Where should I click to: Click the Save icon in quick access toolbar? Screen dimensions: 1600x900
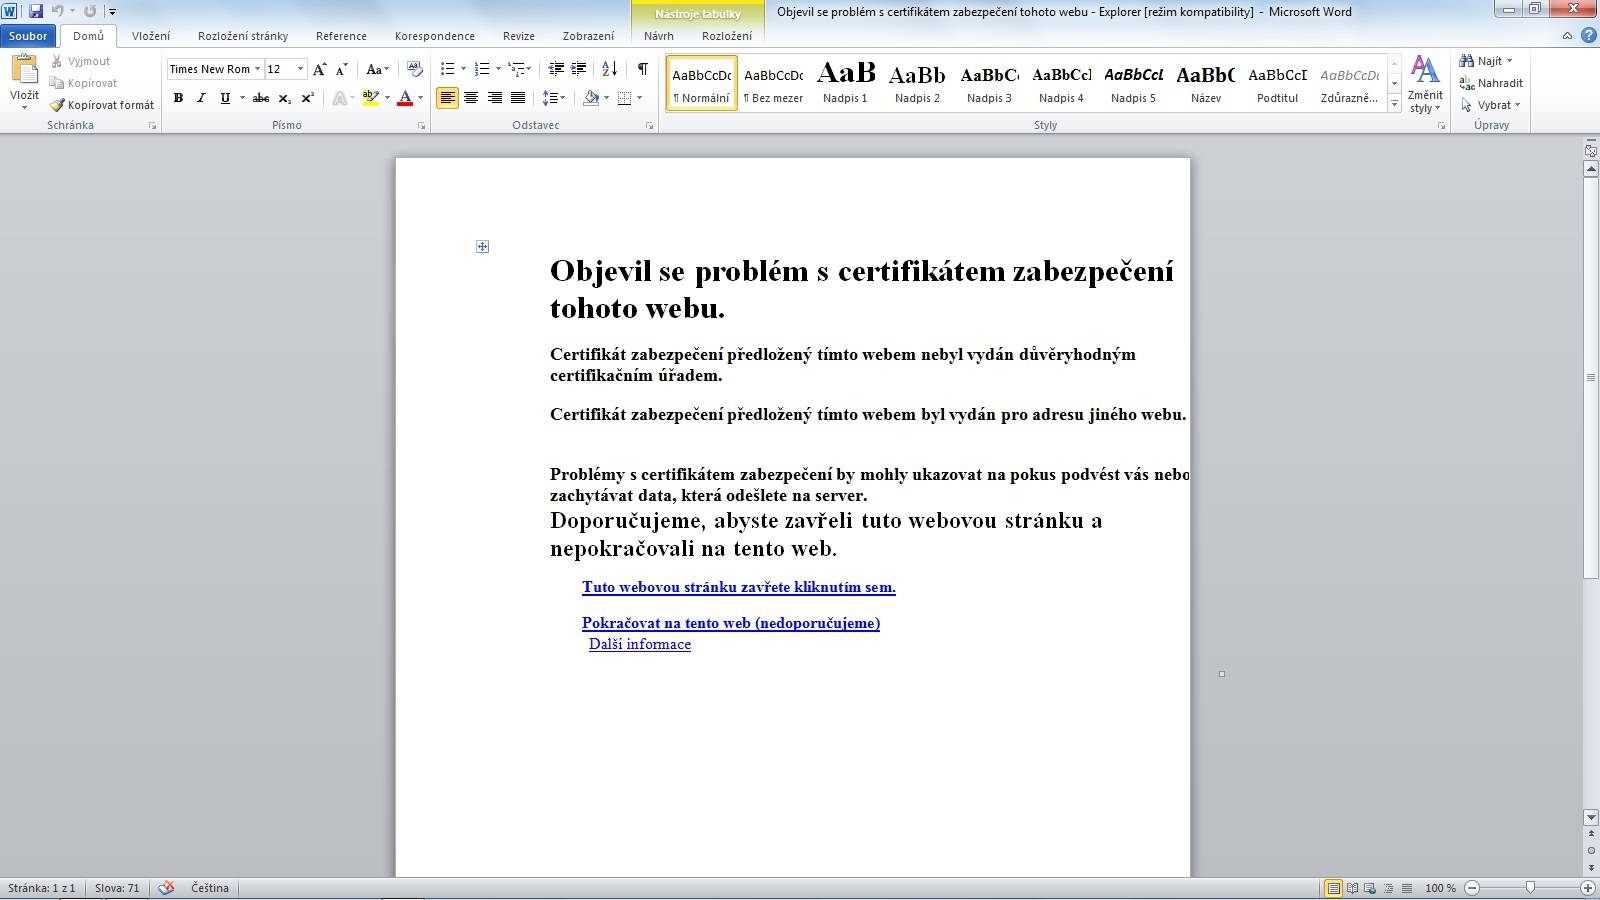(x=36, y=11)
